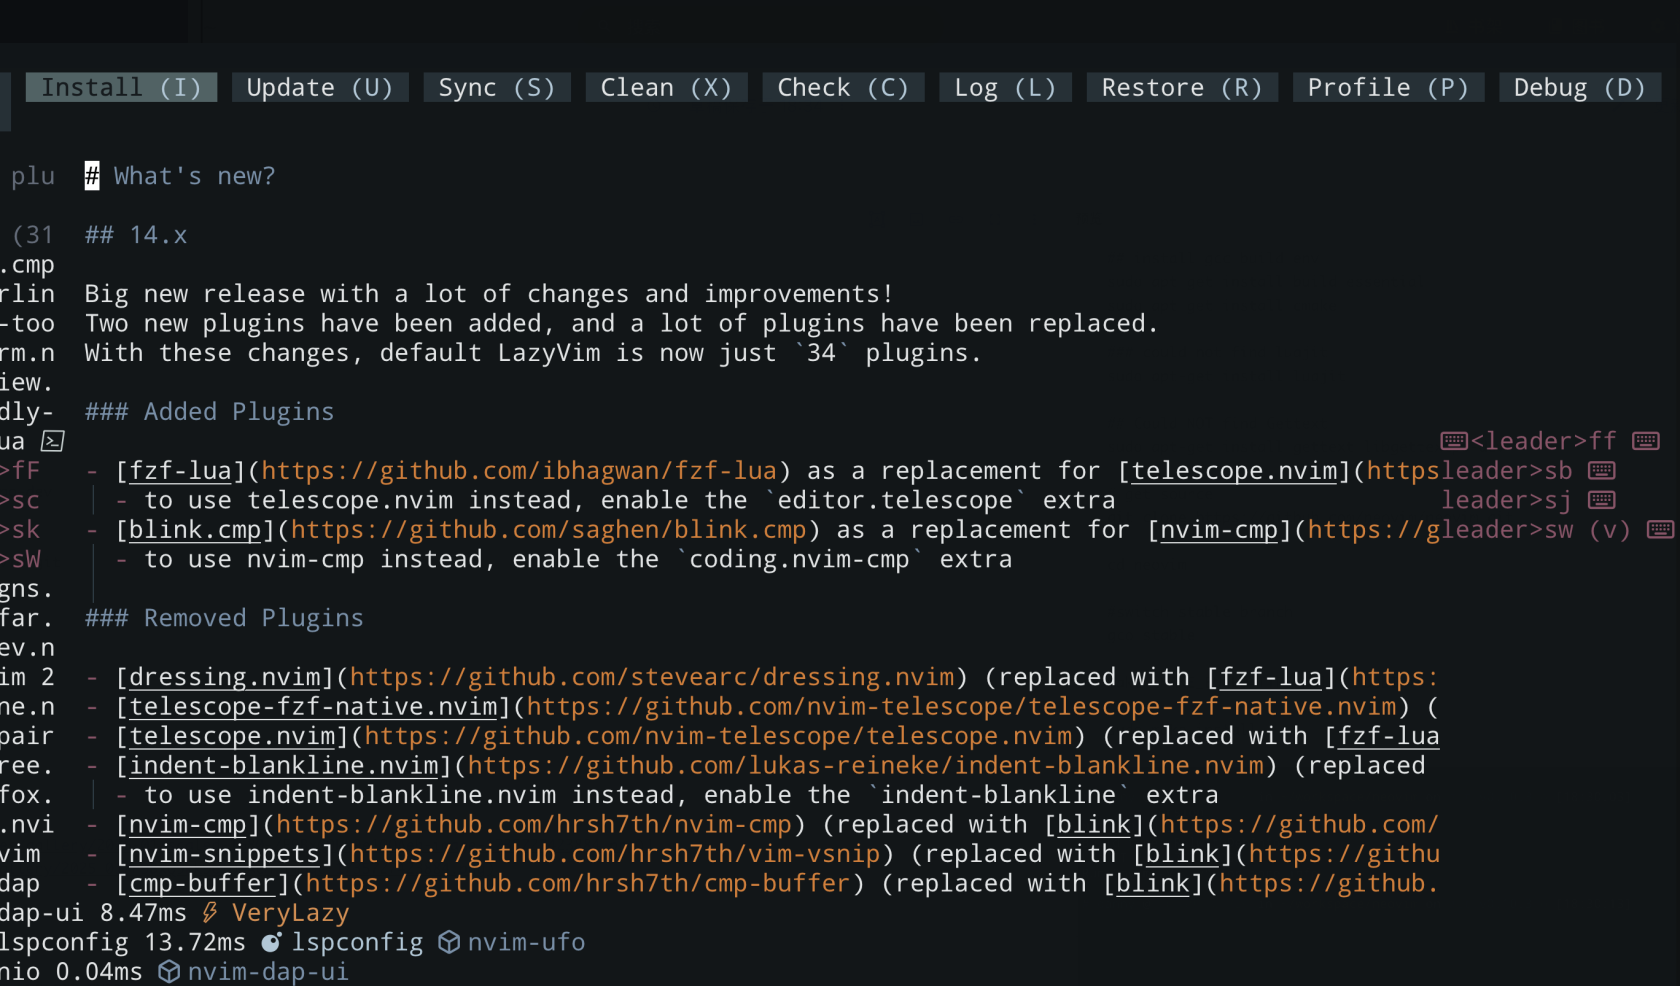The image size is (1680, 986).
Task: Click the <leader>ff keymap text
Action: (1543, 441)
